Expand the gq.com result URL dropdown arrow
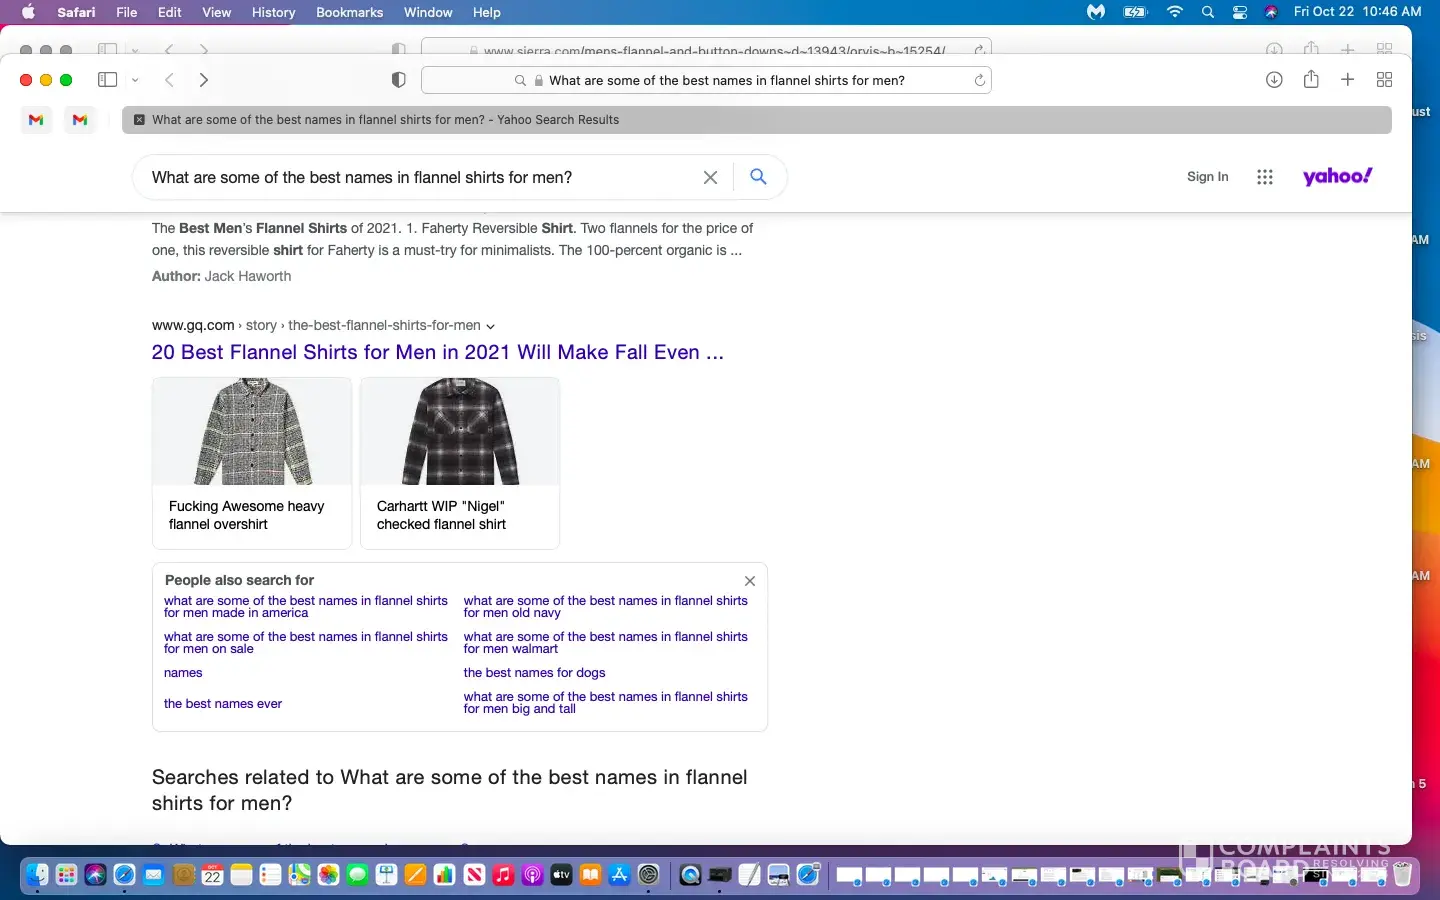 click(x=490, y=326)
